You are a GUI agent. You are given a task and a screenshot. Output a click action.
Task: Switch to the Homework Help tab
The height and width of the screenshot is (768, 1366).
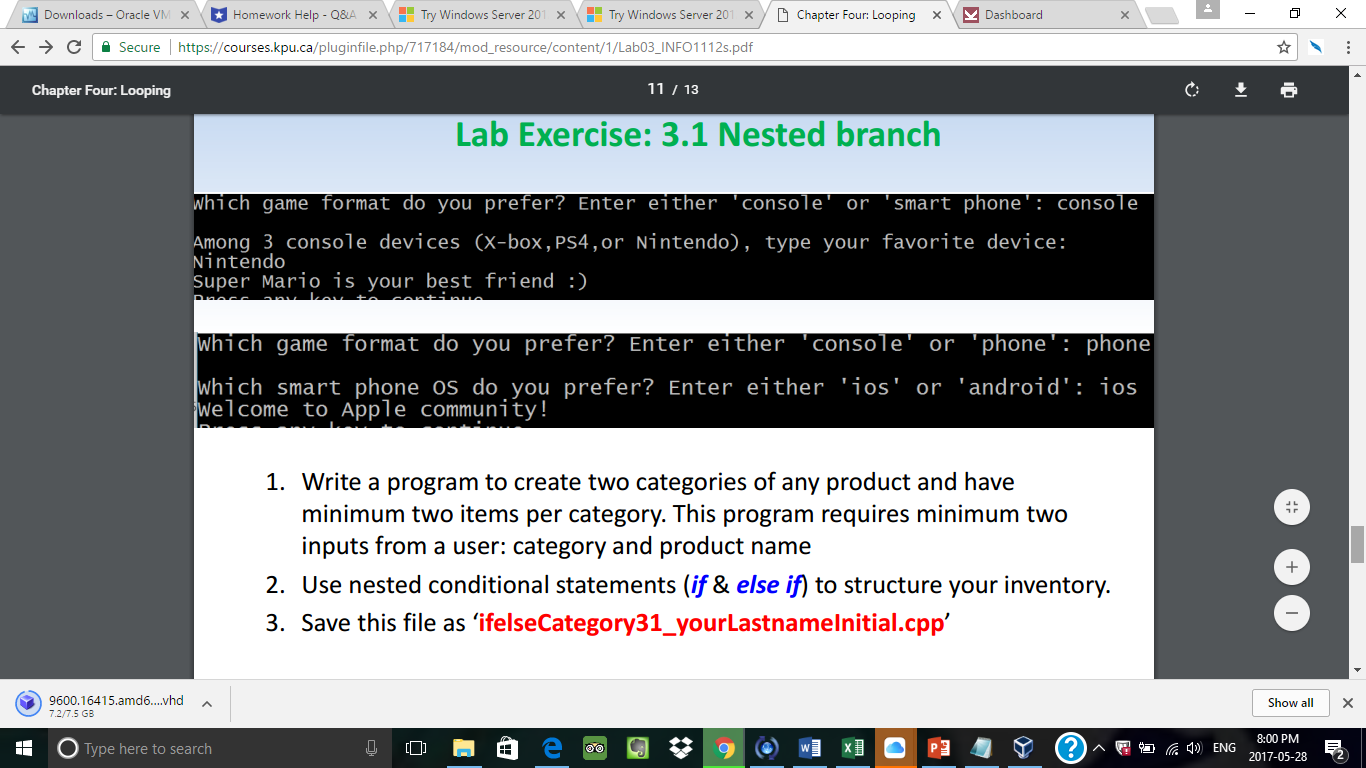coord(290,15)
